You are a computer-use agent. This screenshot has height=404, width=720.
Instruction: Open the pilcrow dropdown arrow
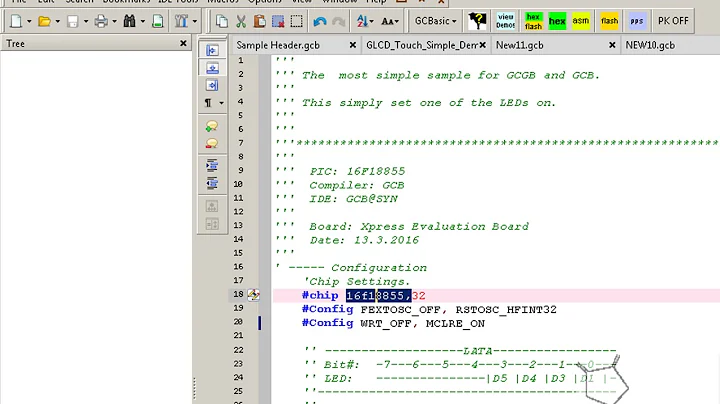[x=221, y=103]
